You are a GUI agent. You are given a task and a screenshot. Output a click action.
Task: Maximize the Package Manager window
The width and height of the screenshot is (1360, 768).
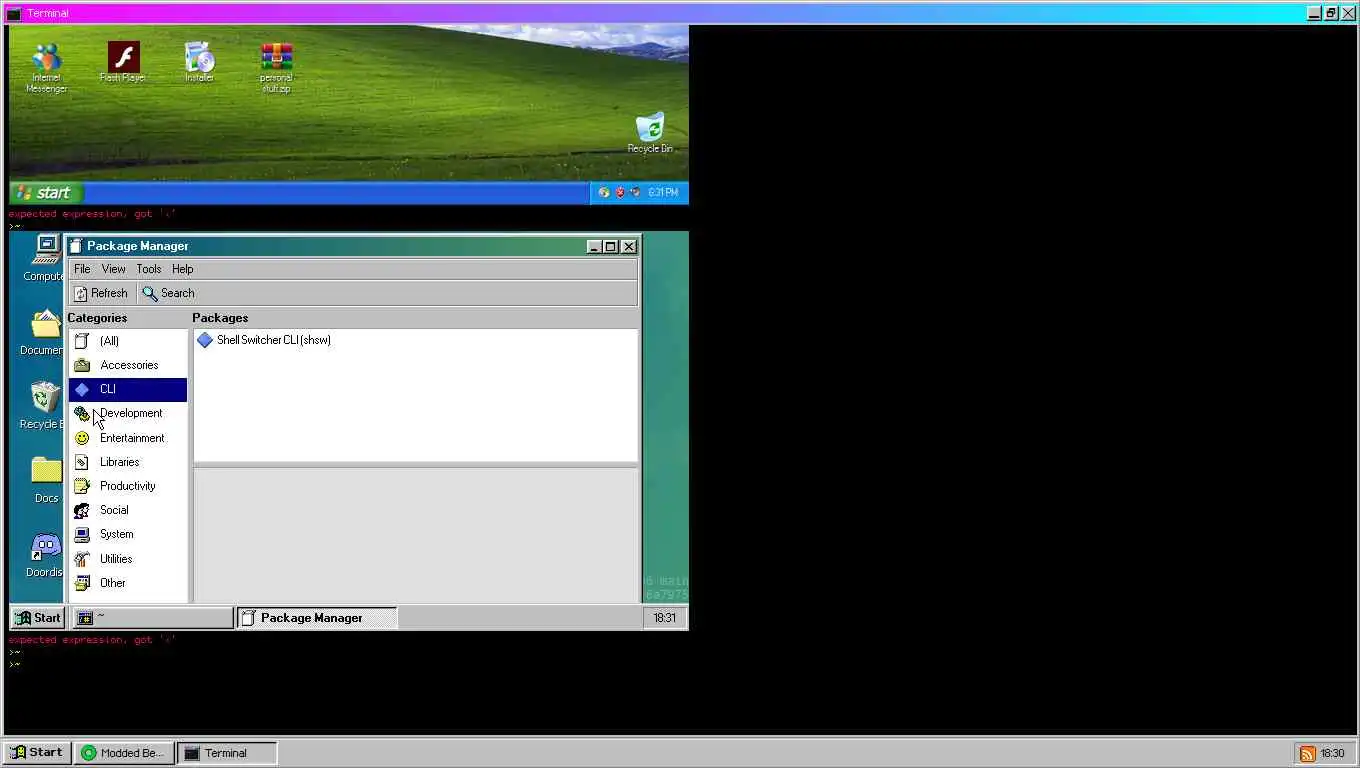[610, 246]
